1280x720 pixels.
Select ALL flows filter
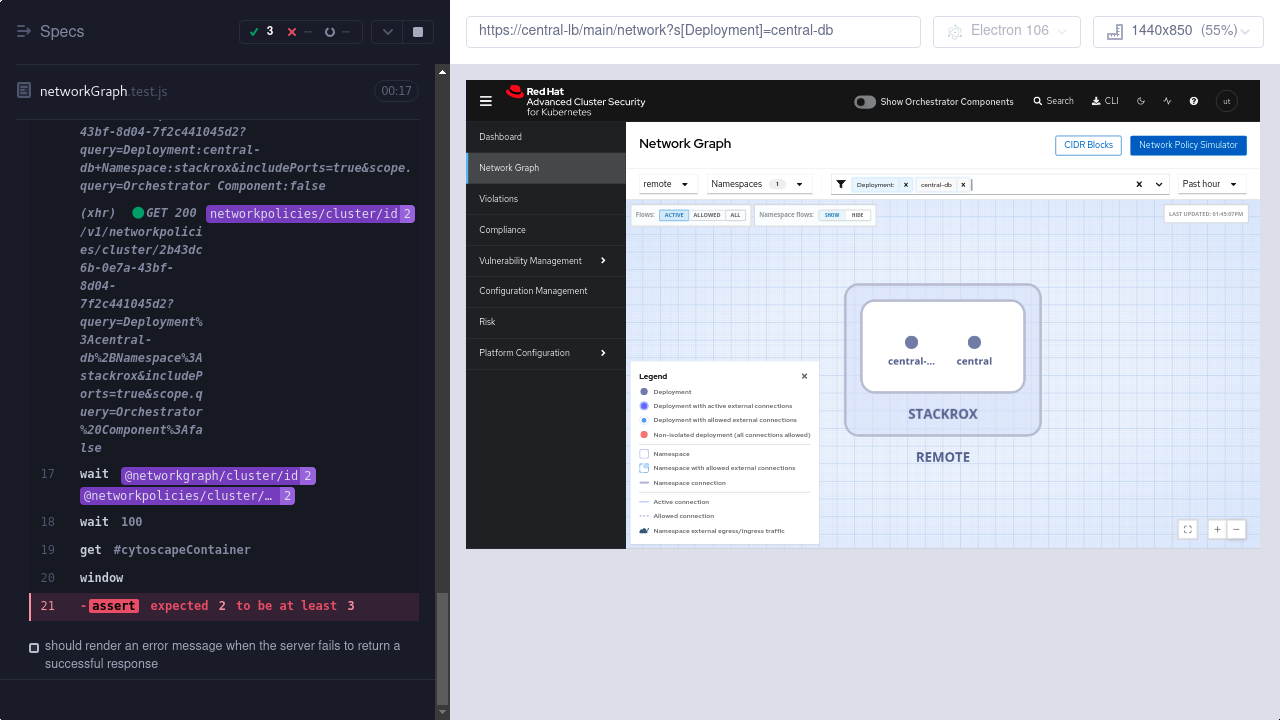click(x=735, y=215)
